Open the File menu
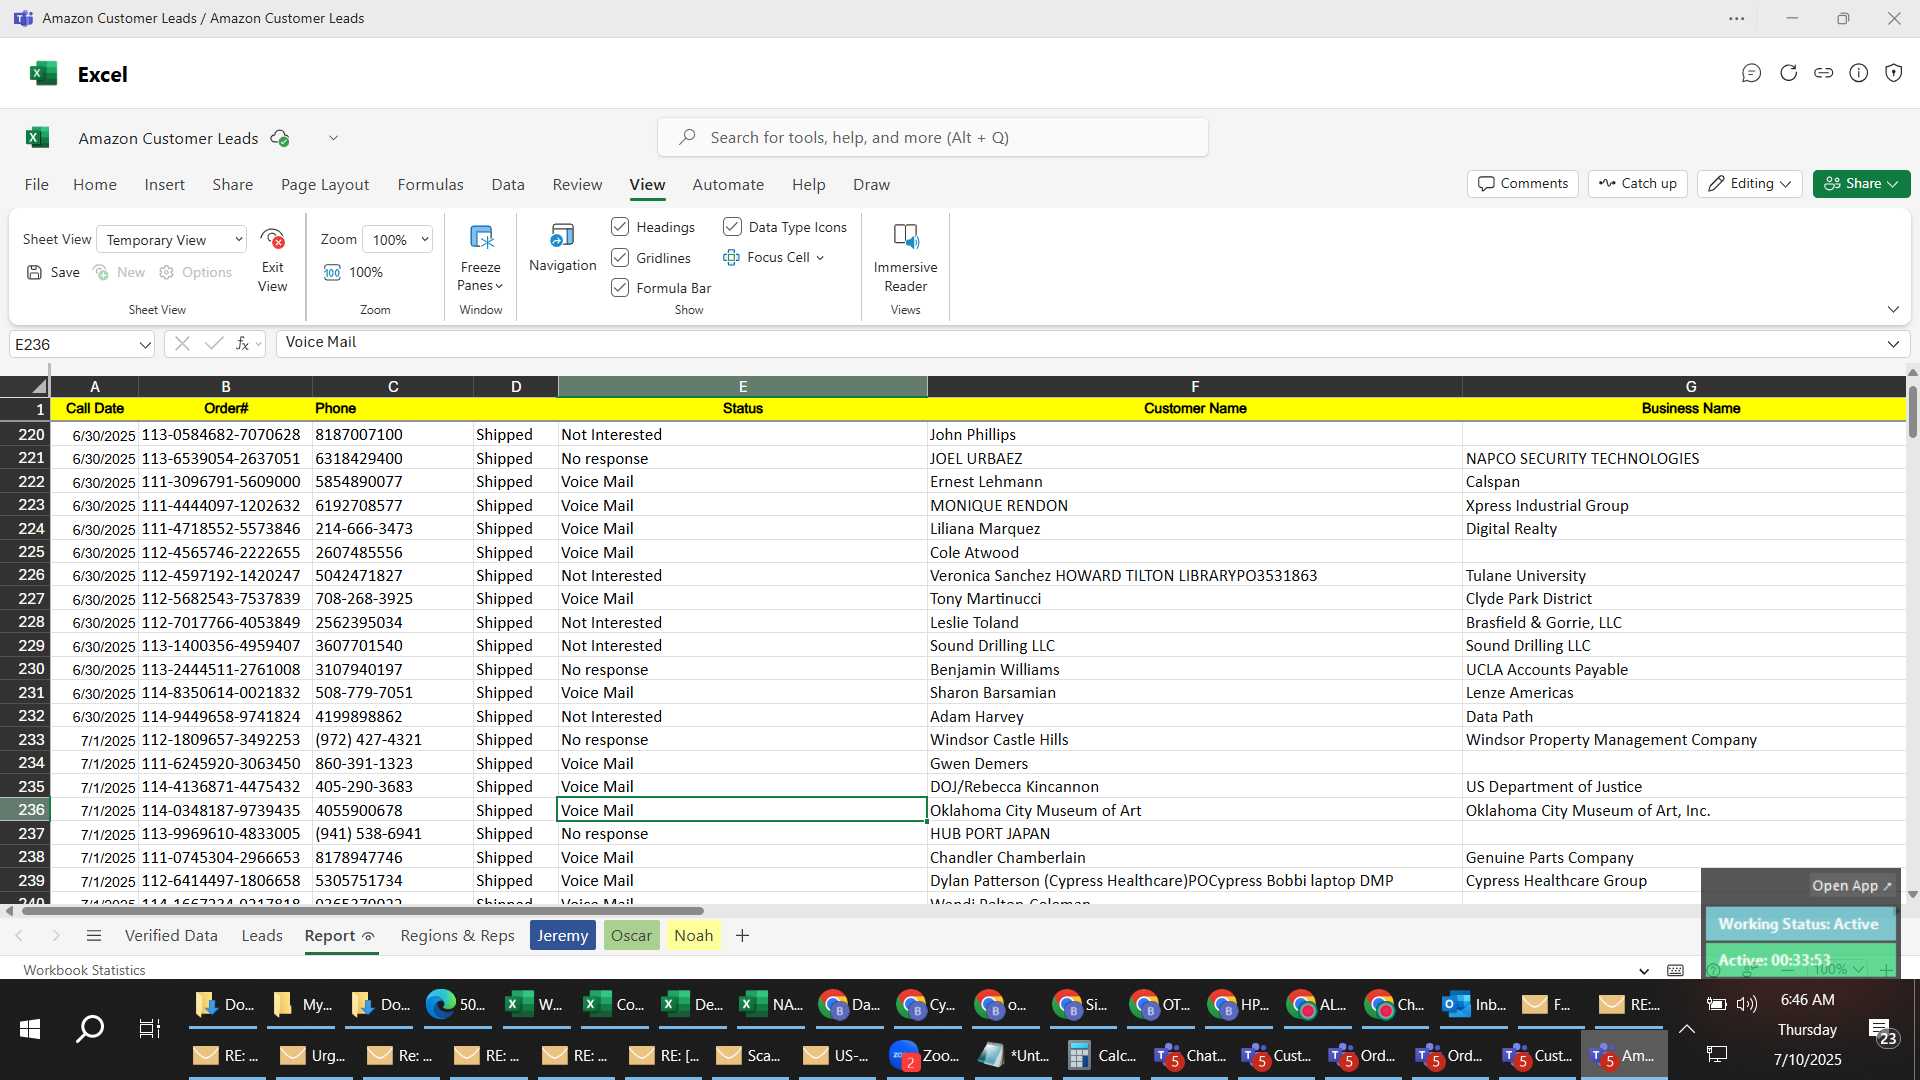The image size is (1920, 1080). (x=37, y=185)
